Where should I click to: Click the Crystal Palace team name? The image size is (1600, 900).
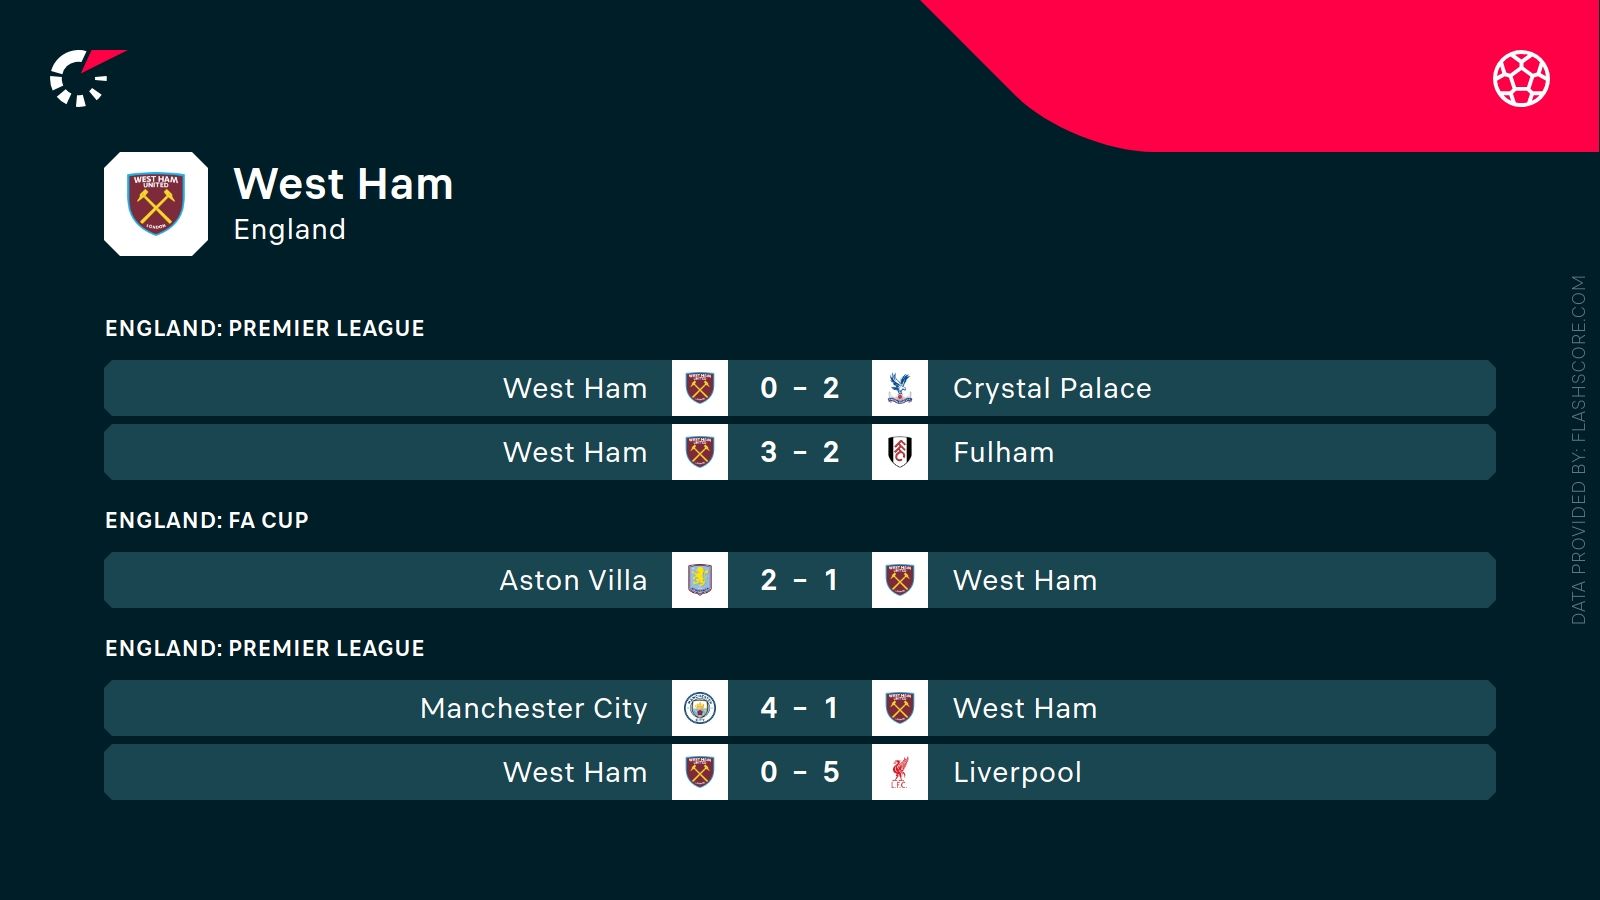[x=1052, y=388]
